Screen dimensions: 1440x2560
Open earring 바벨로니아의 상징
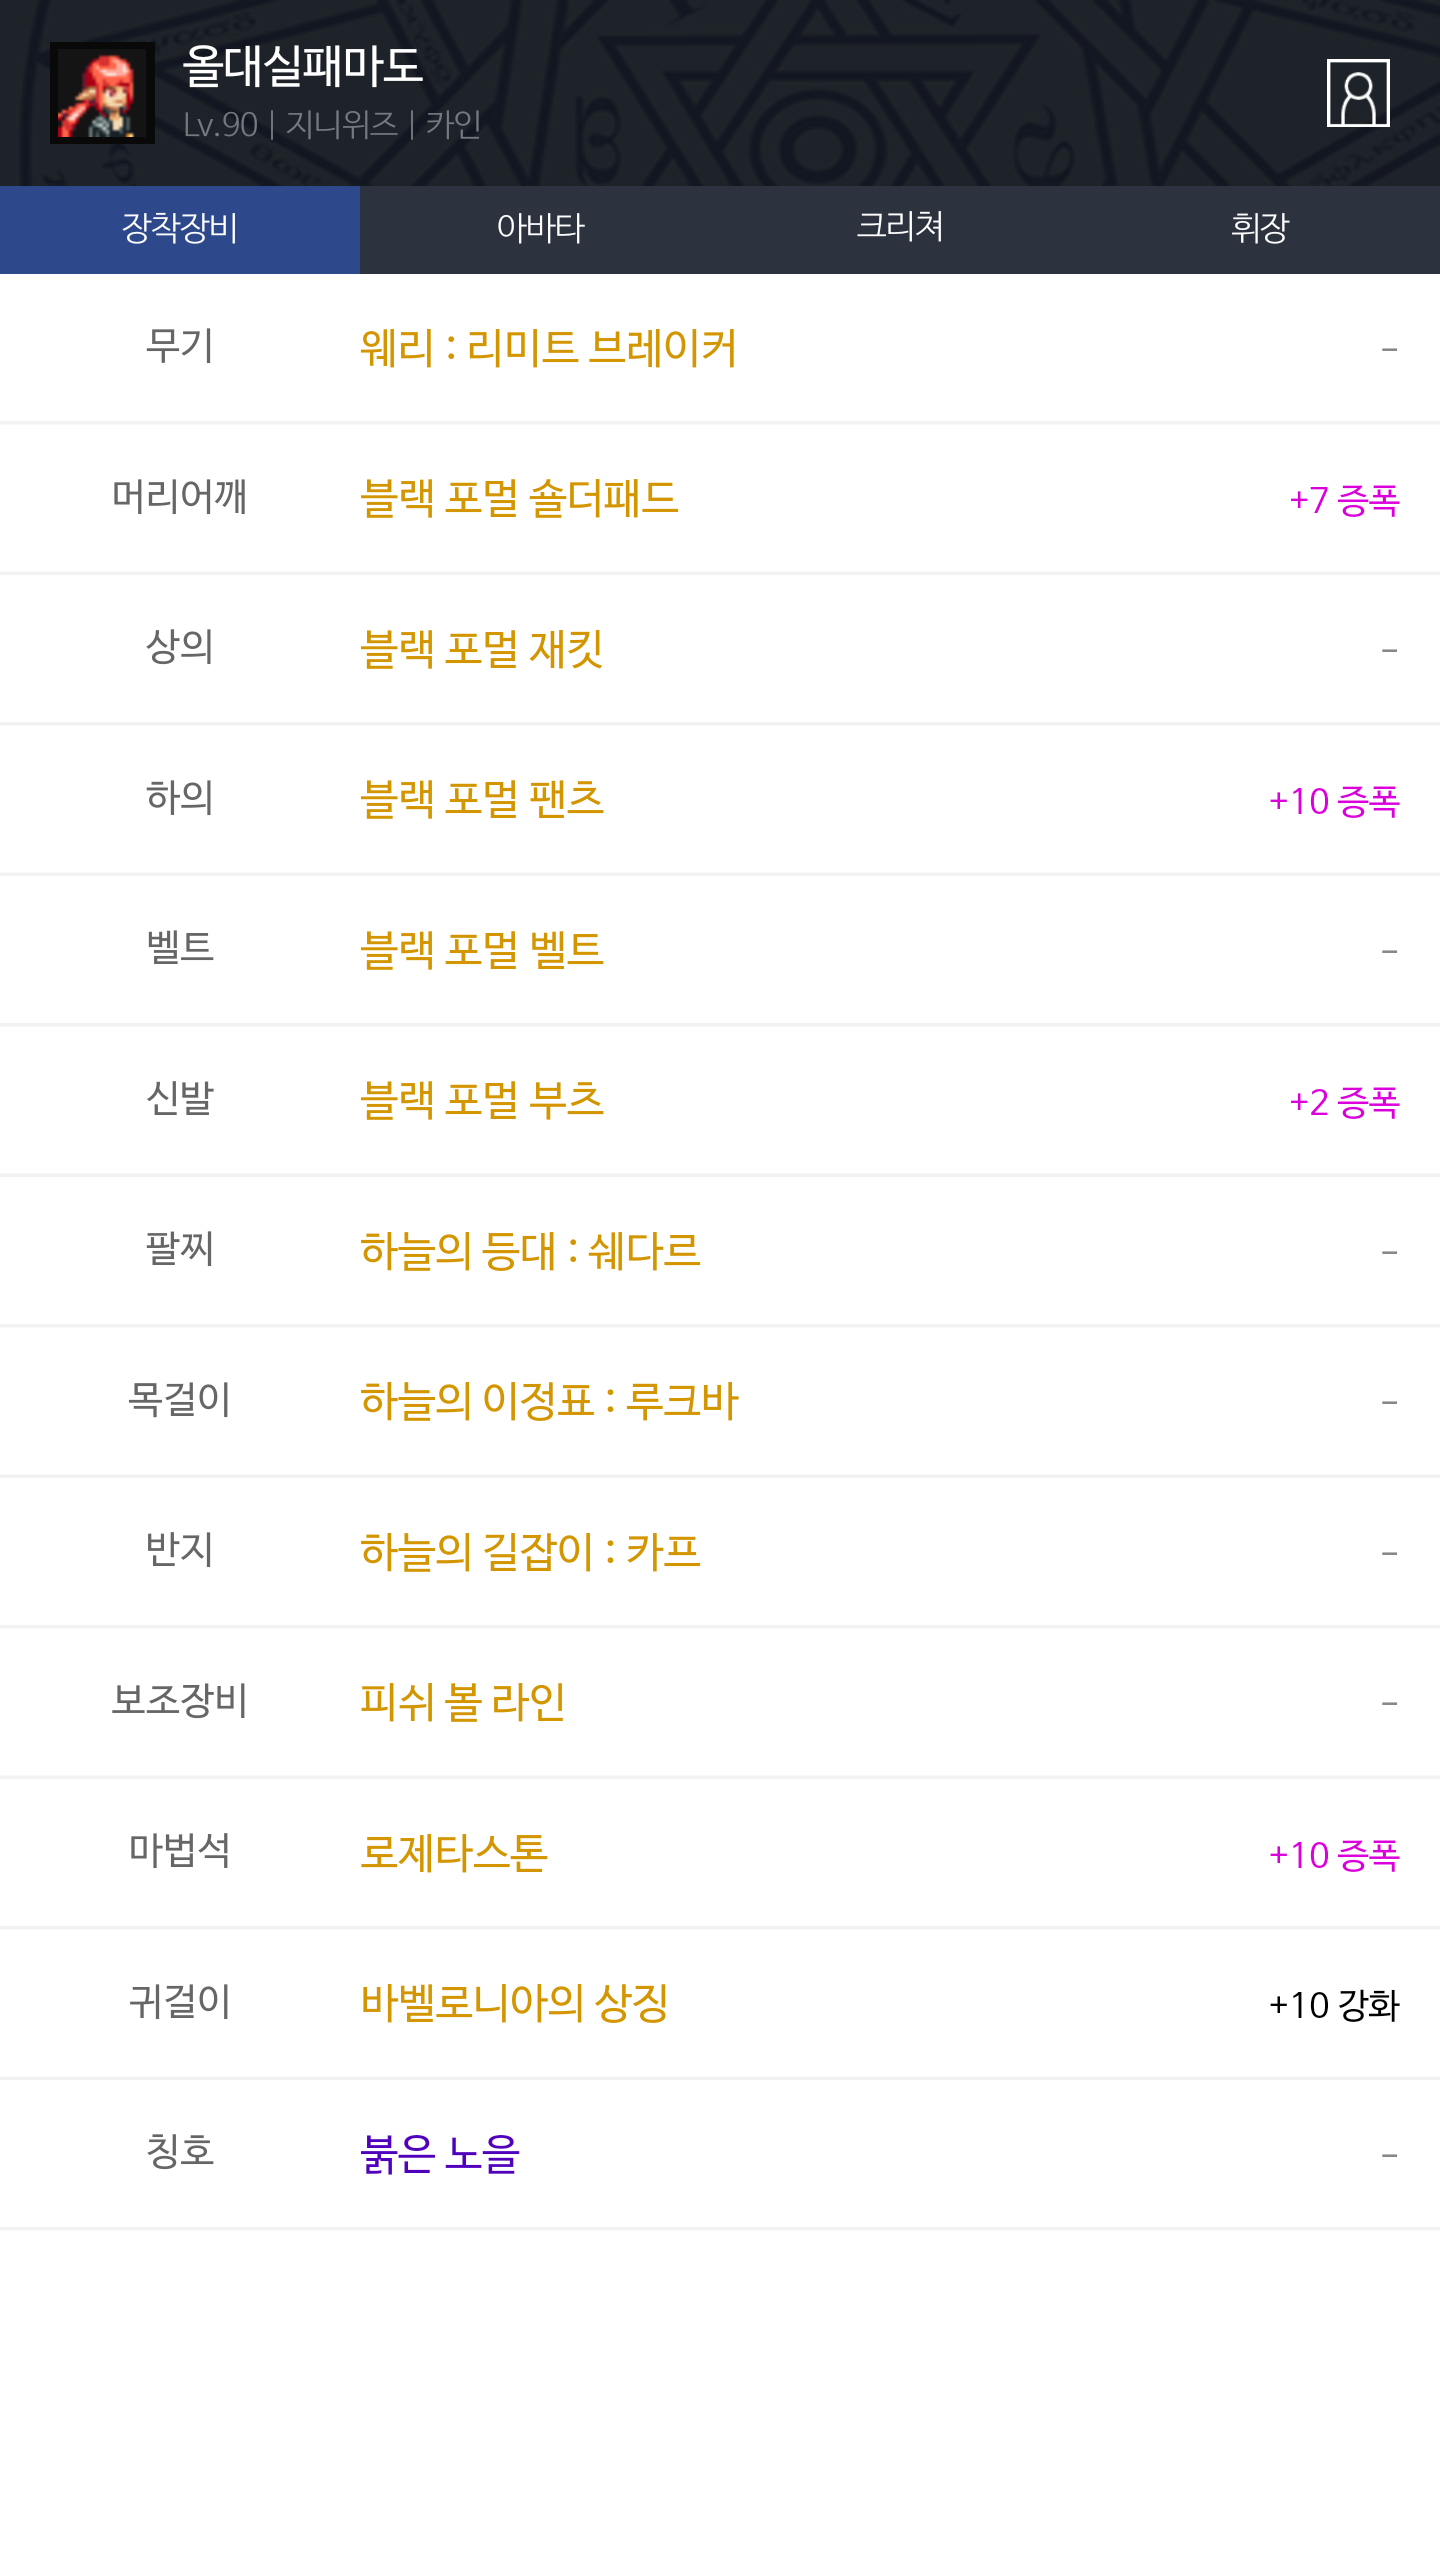514,2003
